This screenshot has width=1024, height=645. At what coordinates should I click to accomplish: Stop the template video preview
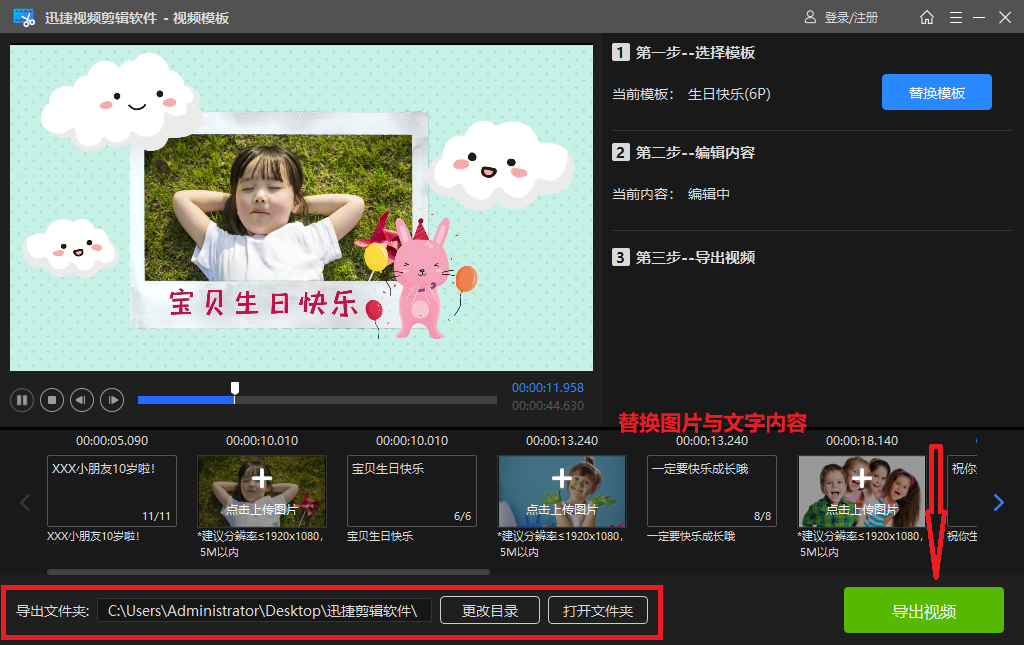click(x=51, y=399)
